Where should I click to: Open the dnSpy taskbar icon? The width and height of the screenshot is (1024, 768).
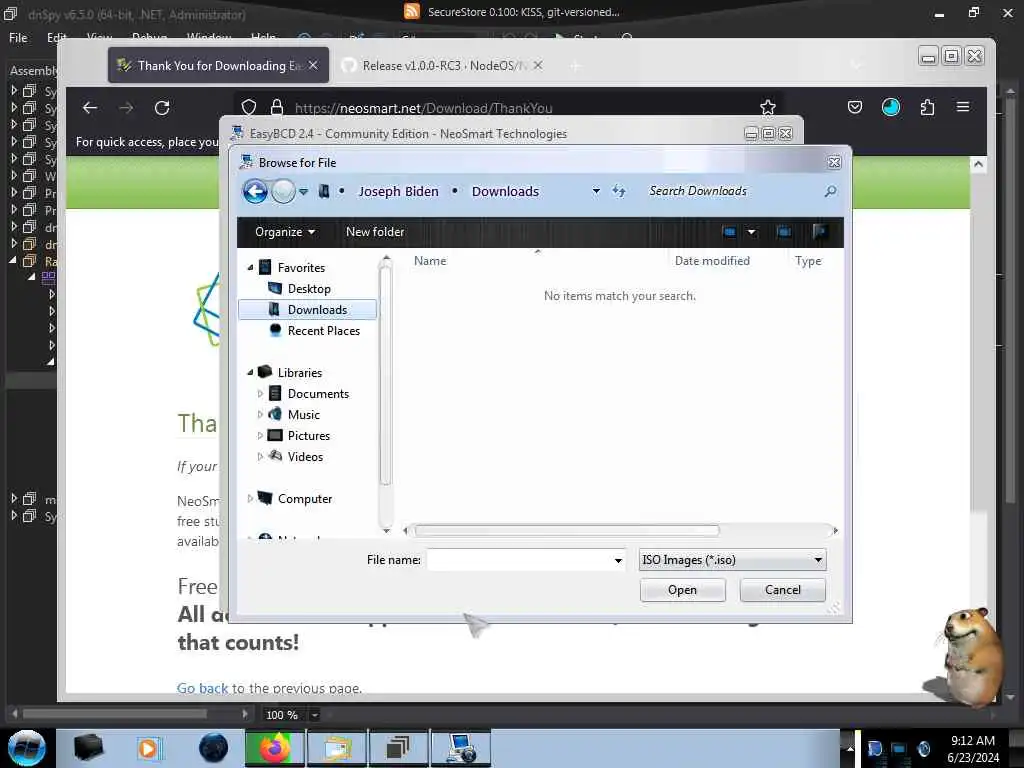pos(397,748)
